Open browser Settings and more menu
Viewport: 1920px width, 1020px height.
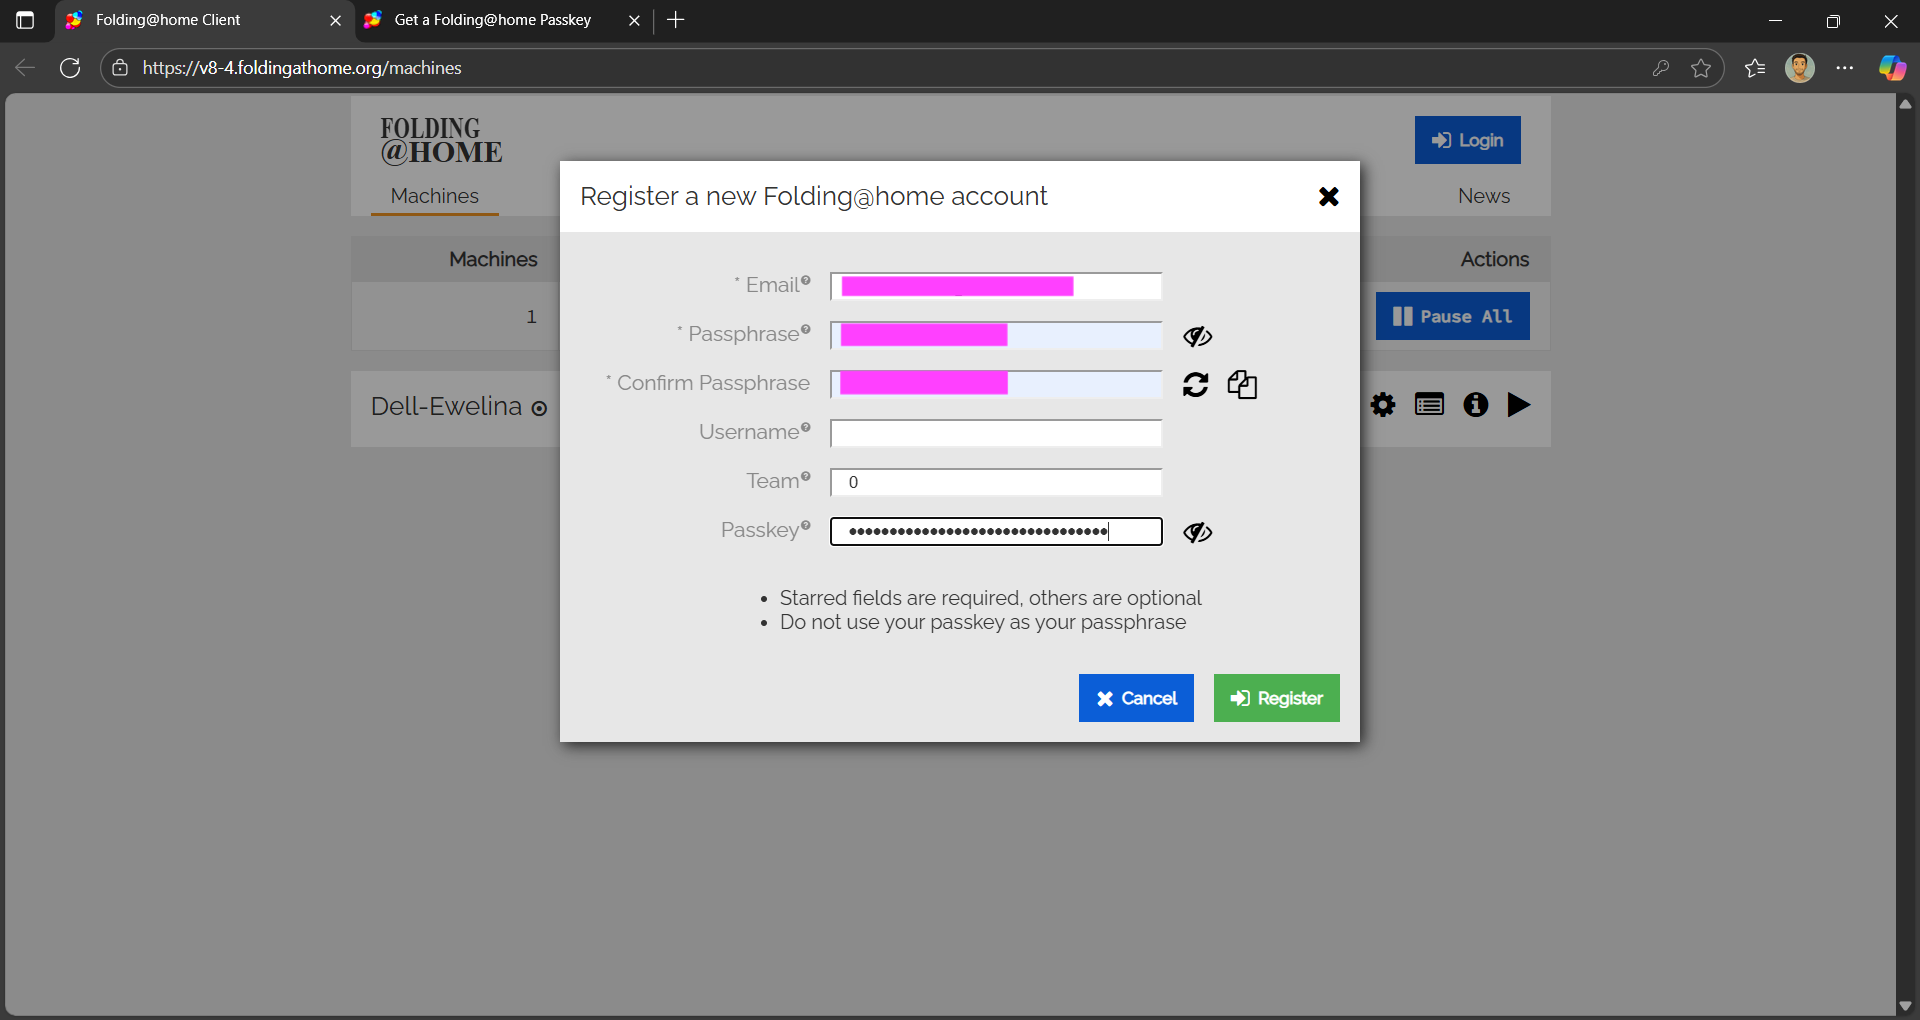tap(1845, 68)
